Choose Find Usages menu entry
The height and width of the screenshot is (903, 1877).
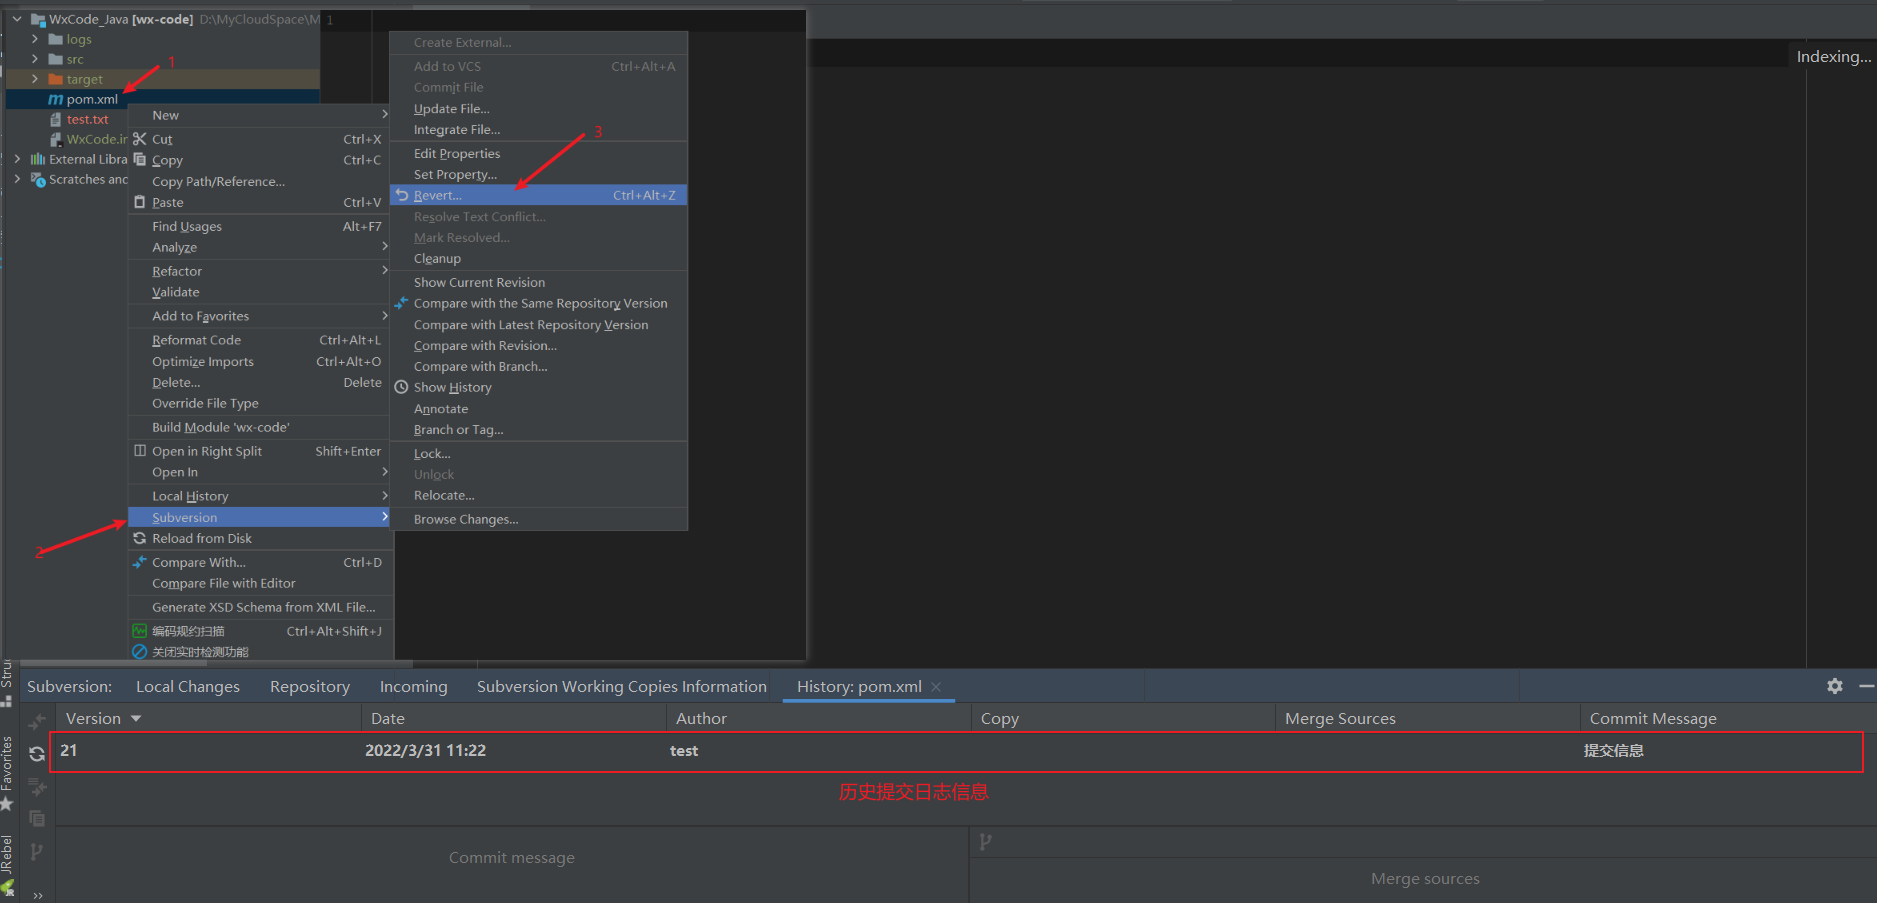tap(260, 226)
